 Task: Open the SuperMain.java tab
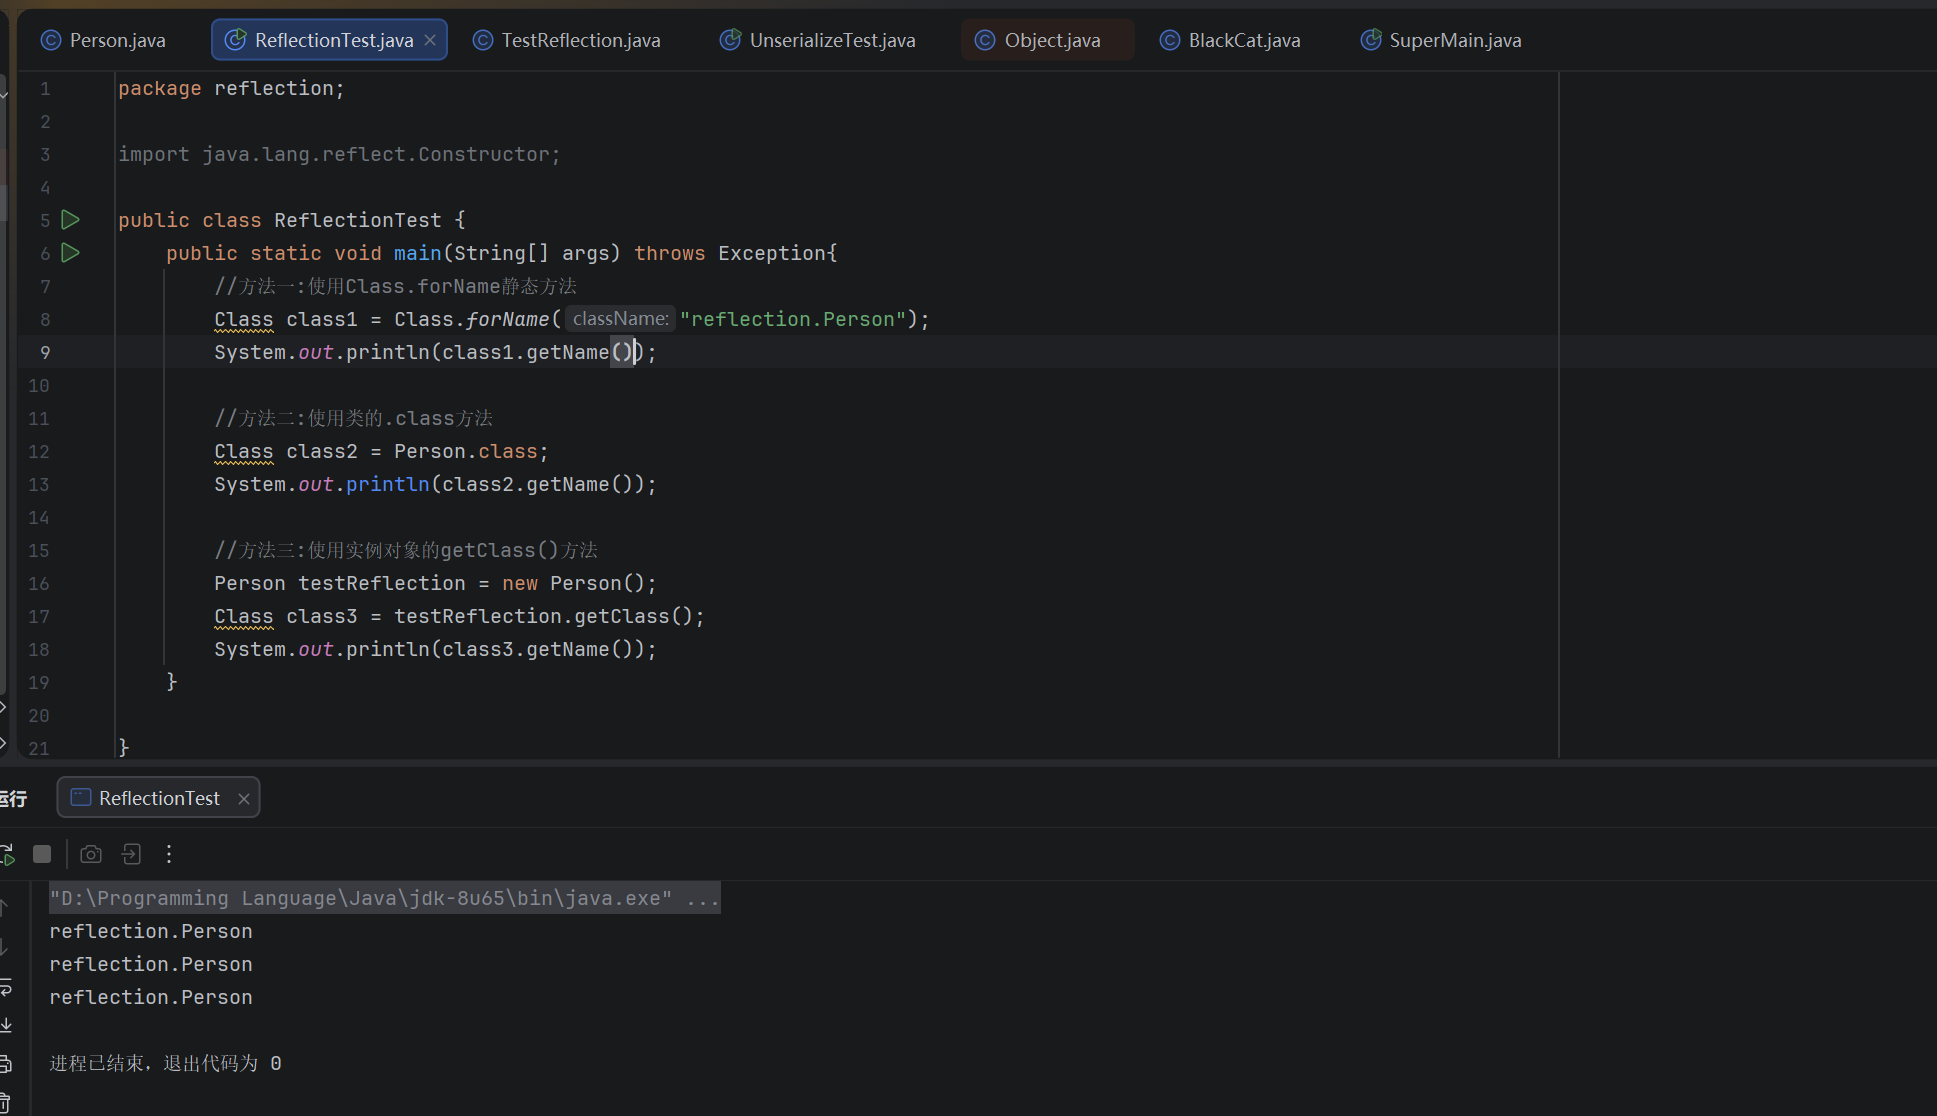(x=1440, y=40)
